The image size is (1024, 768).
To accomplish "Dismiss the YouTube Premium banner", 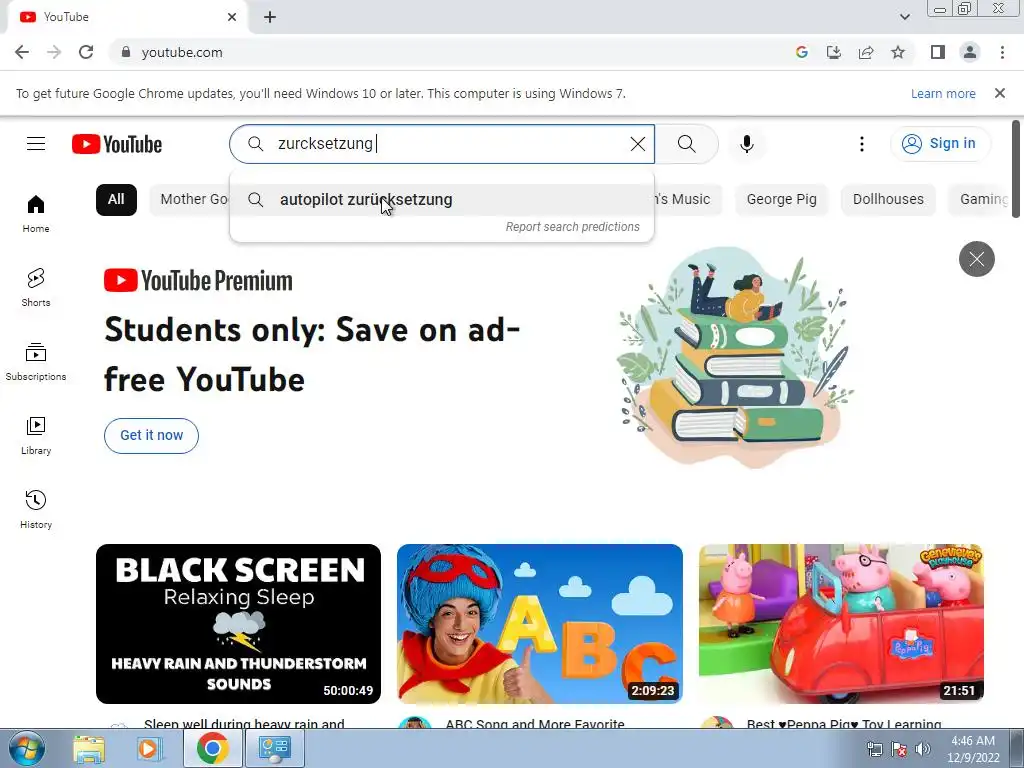I will tap(976, 259).
